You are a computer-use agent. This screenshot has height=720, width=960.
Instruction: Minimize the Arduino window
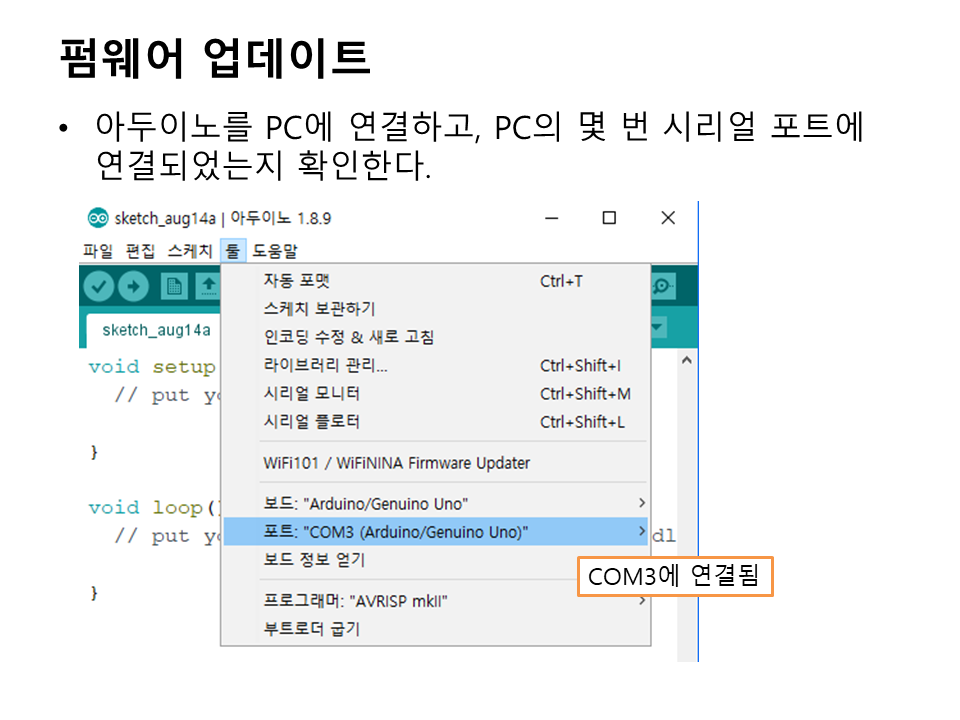pos(552,218)
